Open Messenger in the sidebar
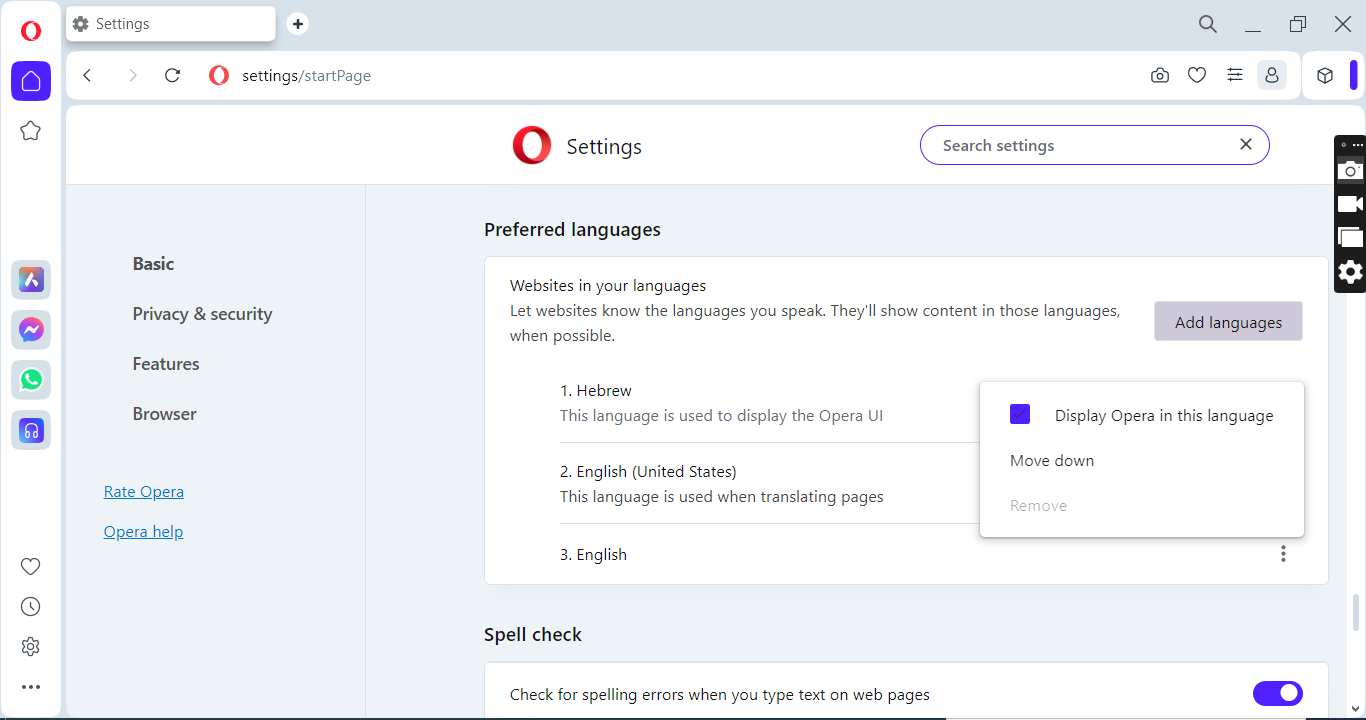The width and height of the screenshot is (1366, 720). click(31, 330)
